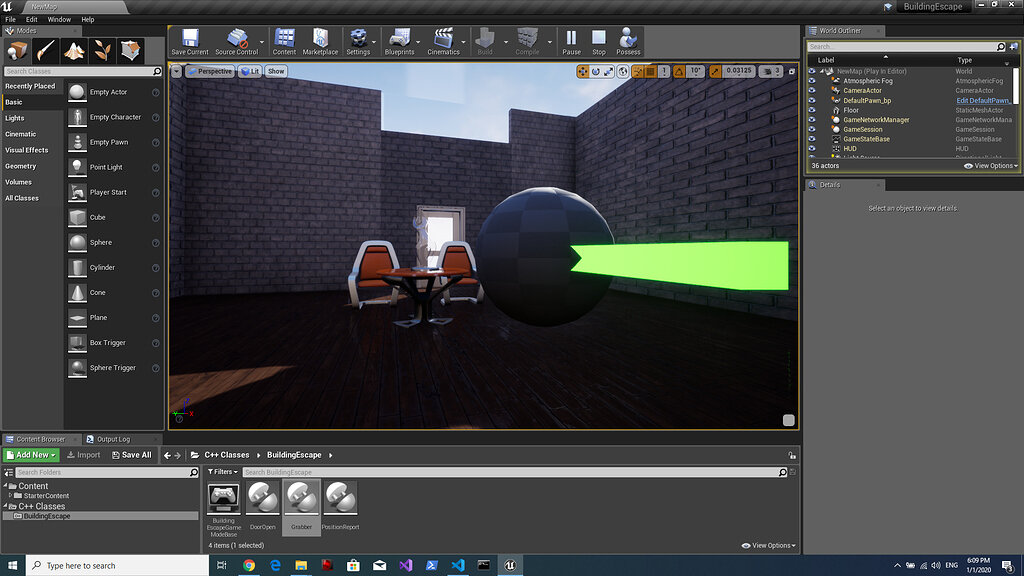Pause the running play session
The height and width of the screenshot is (576, 1024).
[x=571, y=41]
